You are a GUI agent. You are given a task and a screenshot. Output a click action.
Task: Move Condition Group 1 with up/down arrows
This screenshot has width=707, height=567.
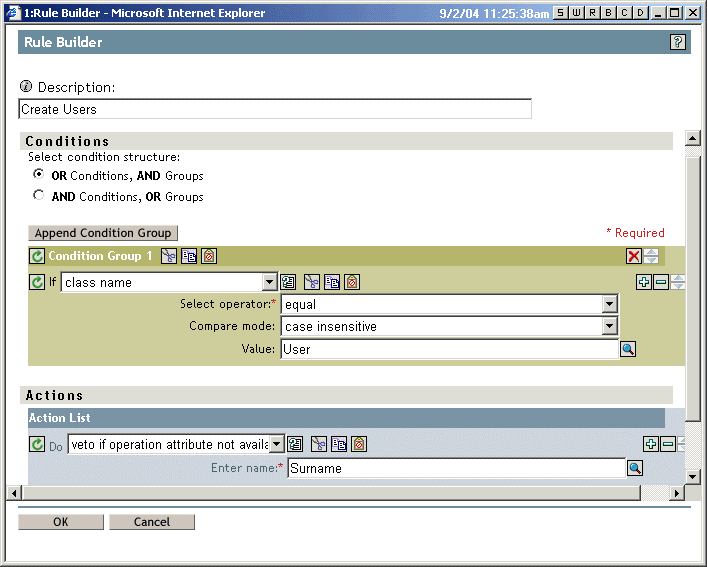pyautogui.click(x=651, y=256)
